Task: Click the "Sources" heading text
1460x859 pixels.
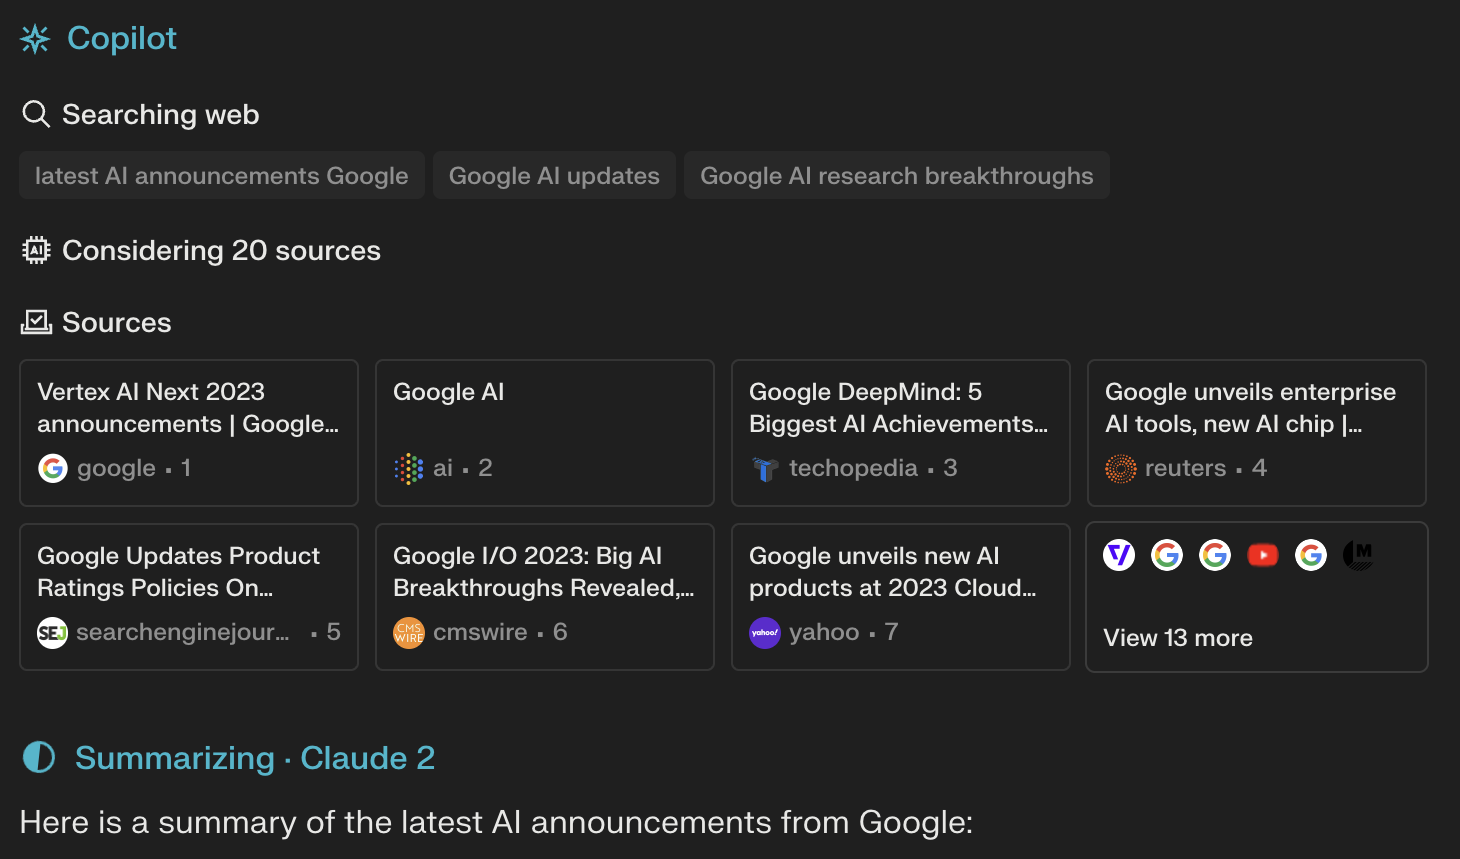Action: [117, 322]
